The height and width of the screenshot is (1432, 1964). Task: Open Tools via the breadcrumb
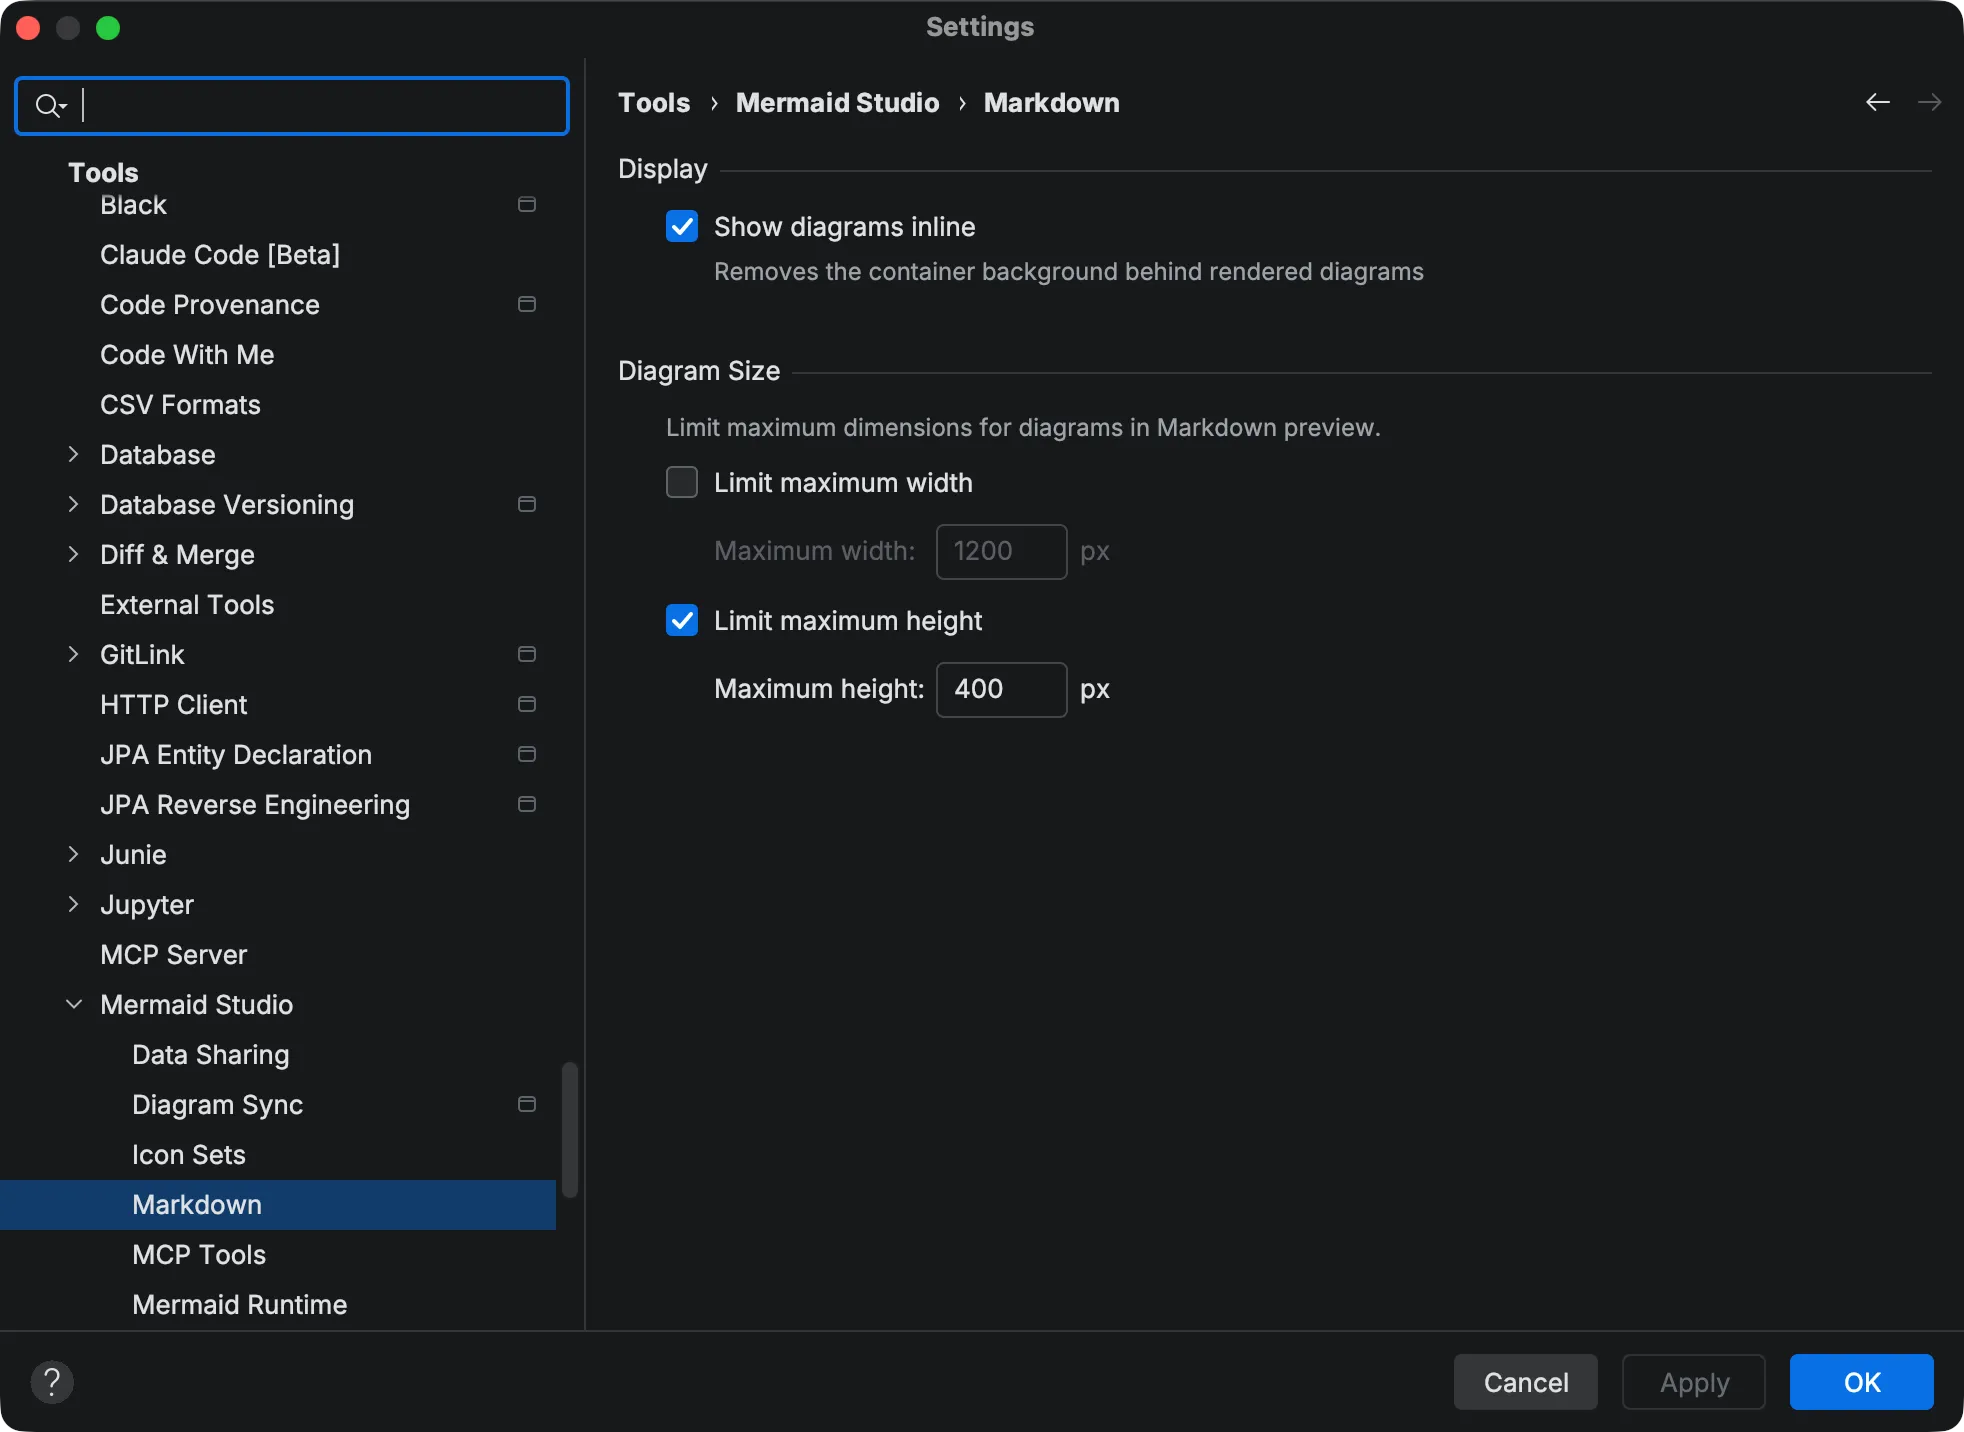click(x=654, y=102)
